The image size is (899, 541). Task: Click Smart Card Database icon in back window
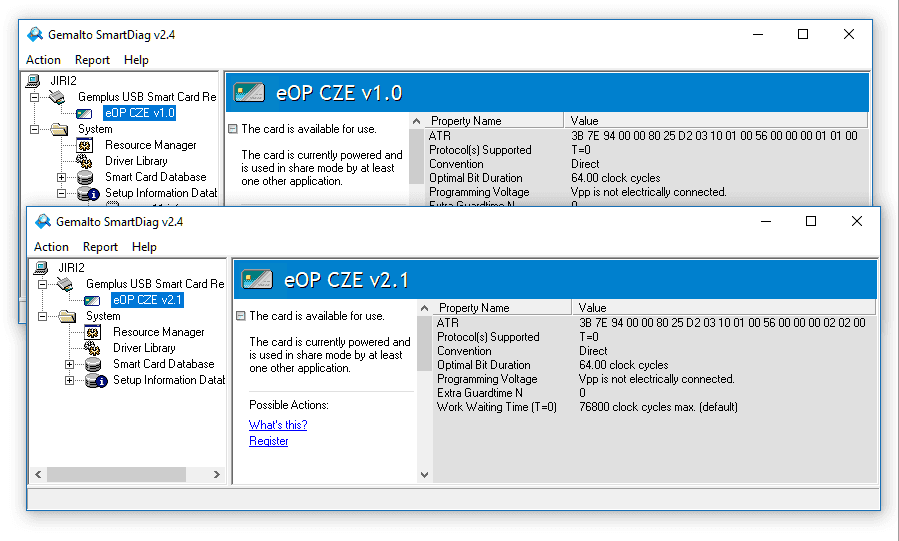[x=84, y=178]
